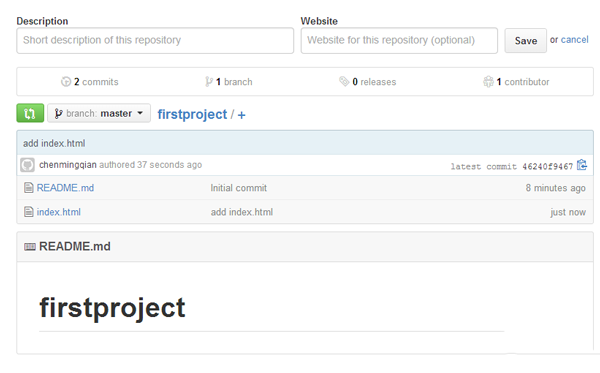View the 2 commits list
This screenshot has height=373, width=600.
click(96, 82)
